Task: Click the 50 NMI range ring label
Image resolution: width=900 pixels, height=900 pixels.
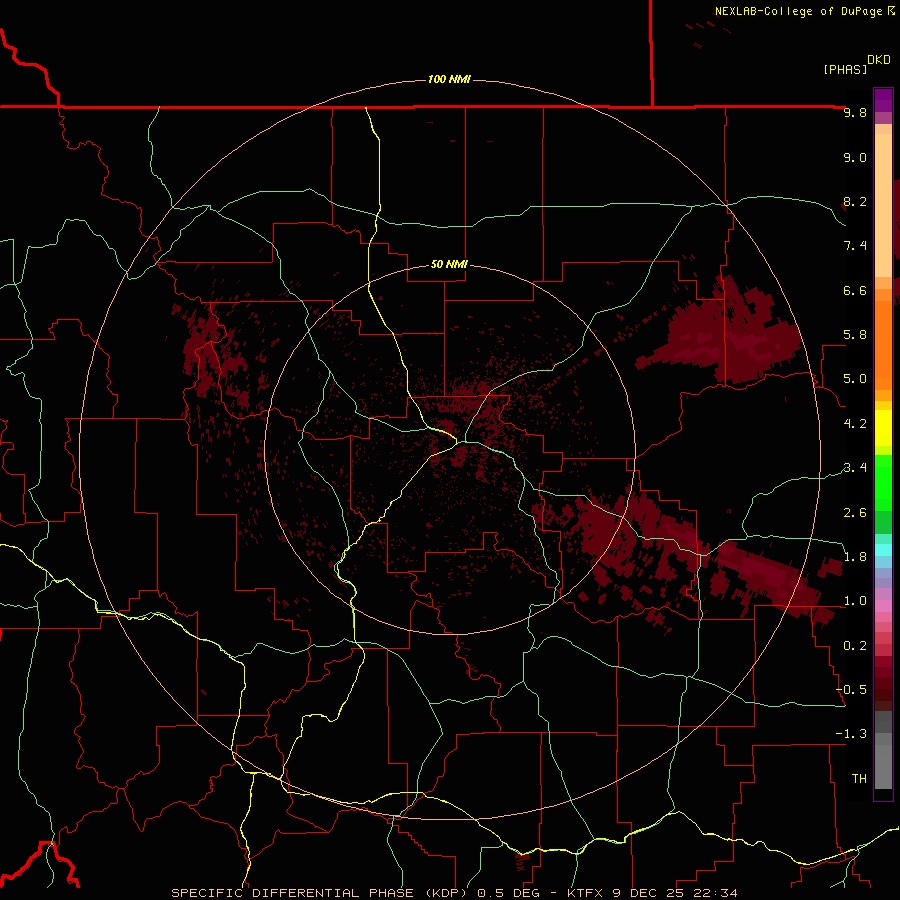Action: pos(449,264)
